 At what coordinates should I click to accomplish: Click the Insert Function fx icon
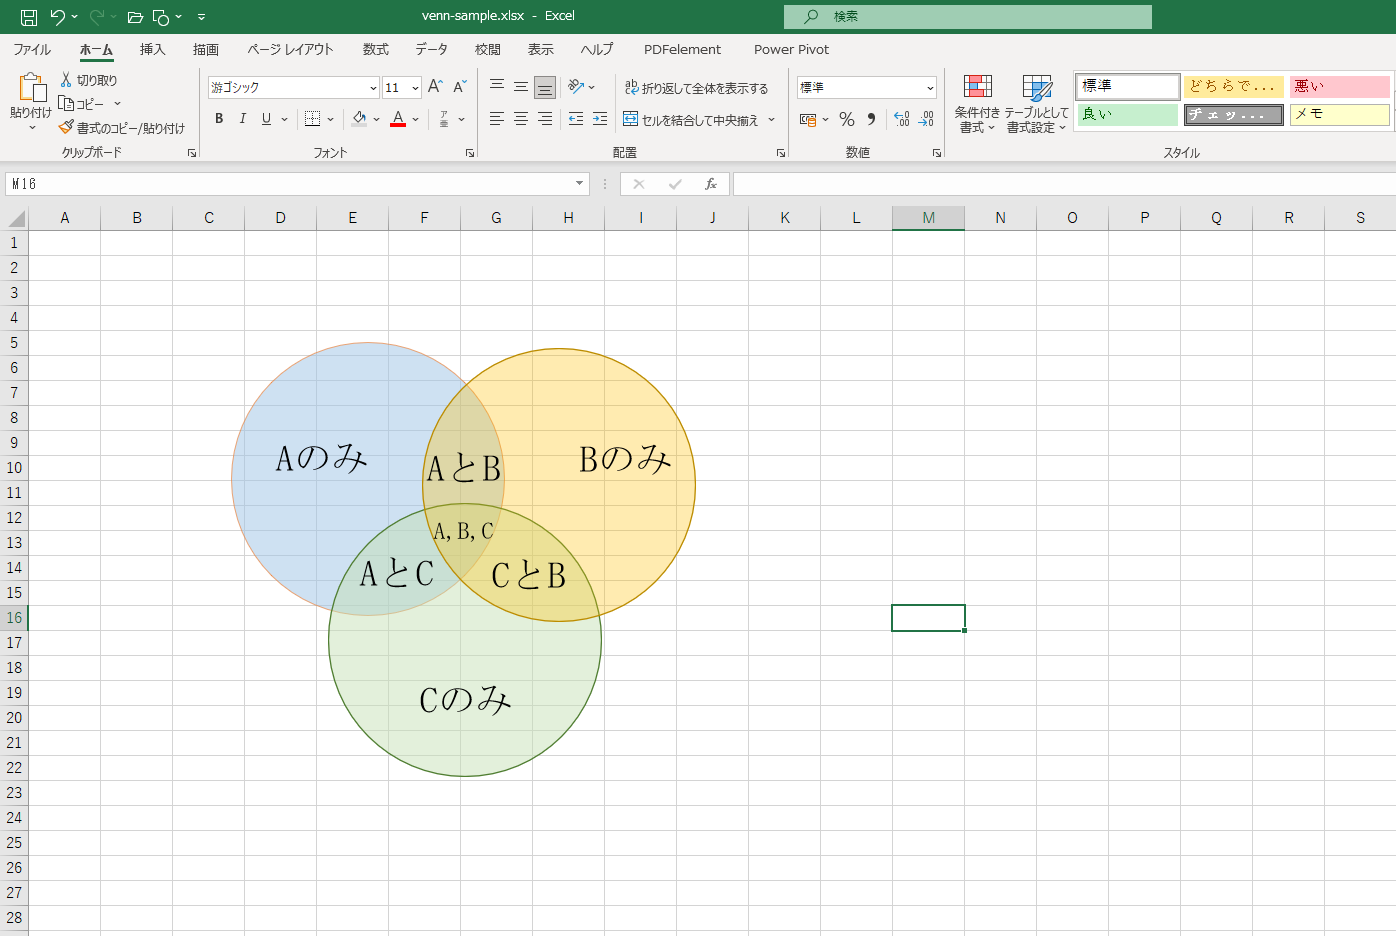(x=711, y=184)
